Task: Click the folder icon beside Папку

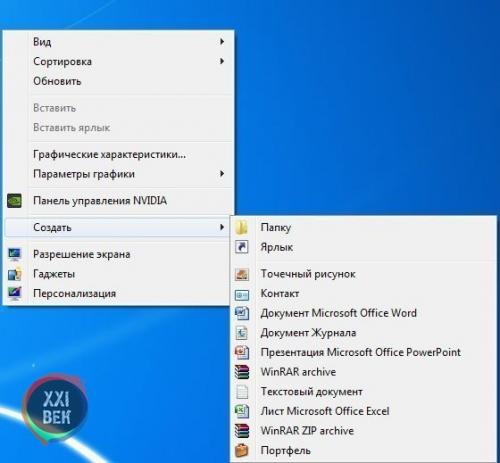Action: point(241,227)
